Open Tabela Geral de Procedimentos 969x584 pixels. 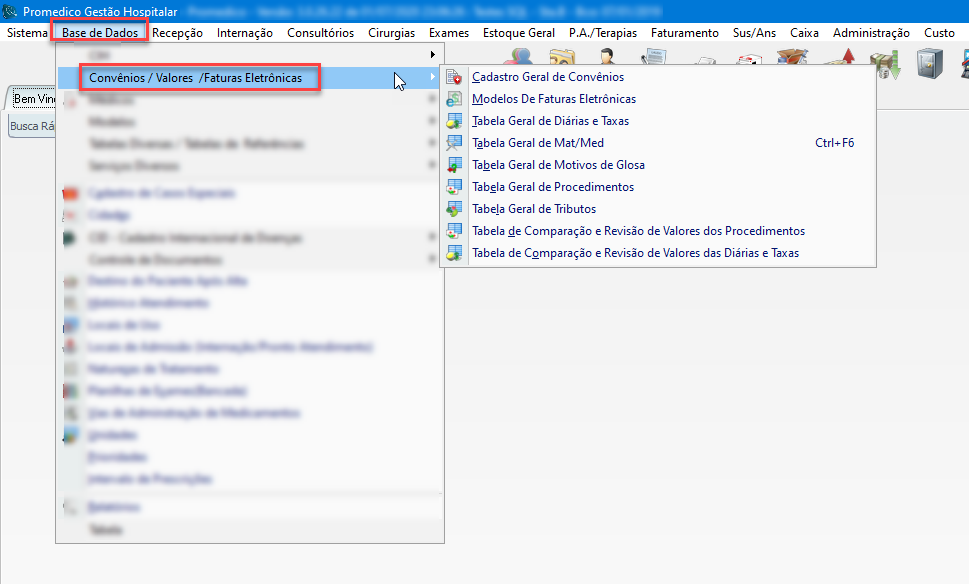click(x=658, y=187)
